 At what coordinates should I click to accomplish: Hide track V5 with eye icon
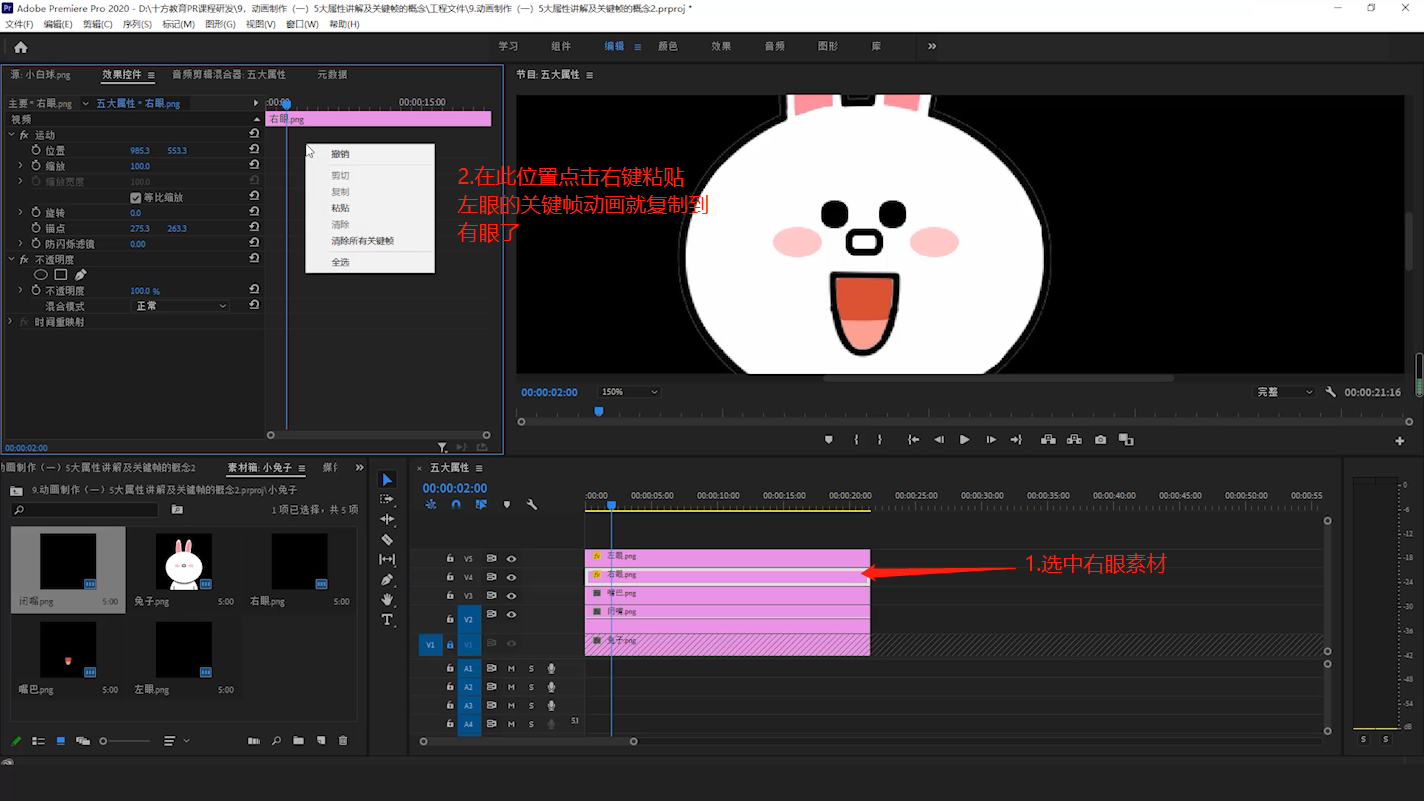pos(511,559)
